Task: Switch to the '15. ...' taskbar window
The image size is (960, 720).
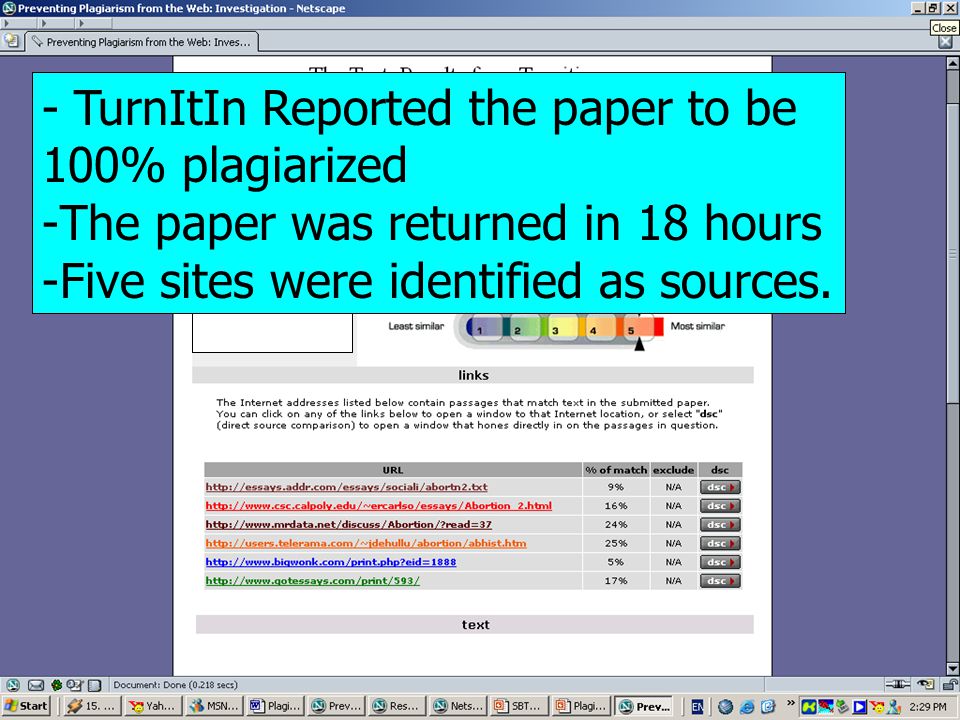Action: tap(91, 706)
